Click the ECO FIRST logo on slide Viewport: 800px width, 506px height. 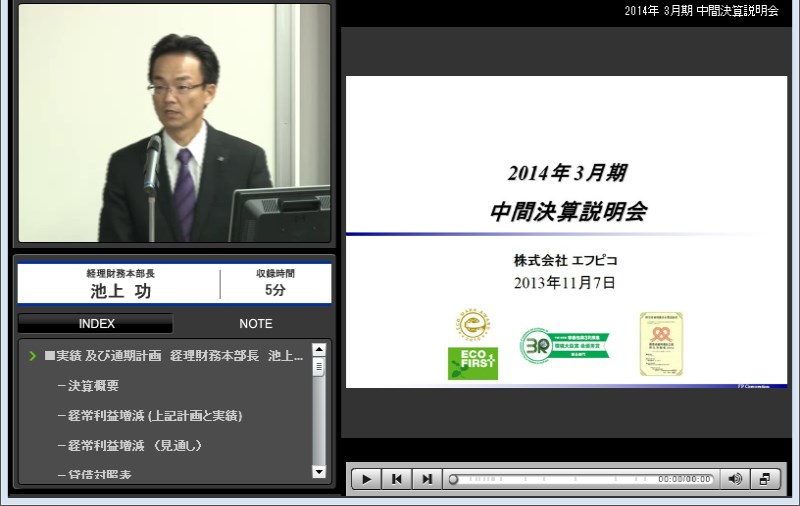472,363
